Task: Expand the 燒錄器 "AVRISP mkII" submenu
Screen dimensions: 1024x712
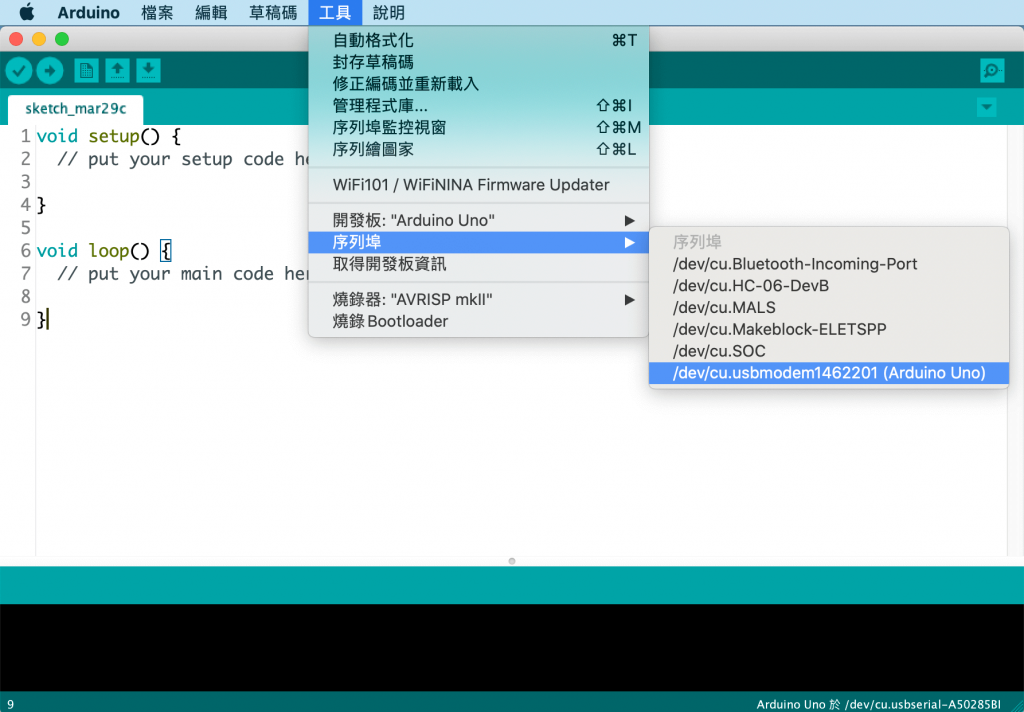Action: click(479, 300)
